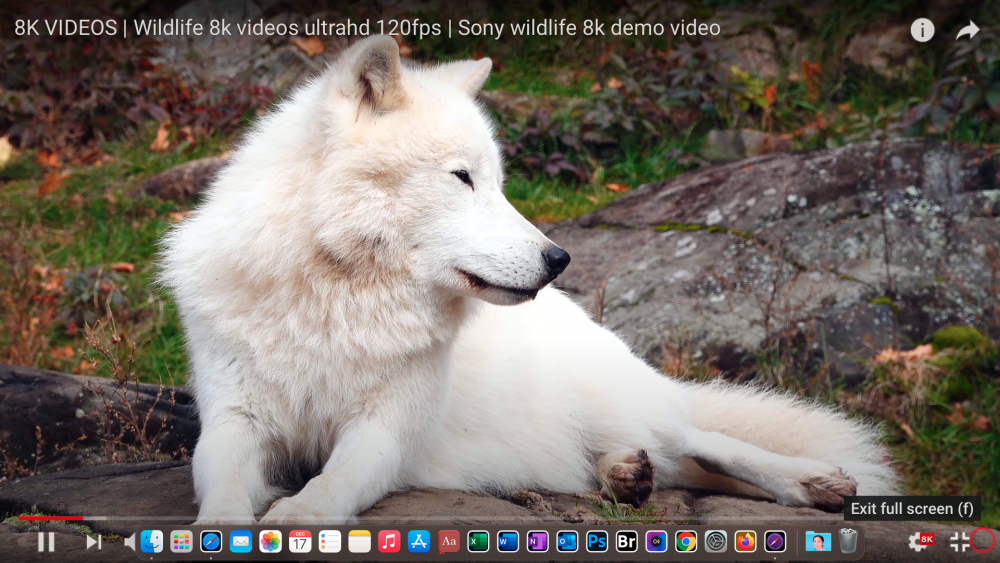Launch Safari from the Dock
This screenshot has width=1000, height=563.
pyautogui.click(x=211, y=542)
